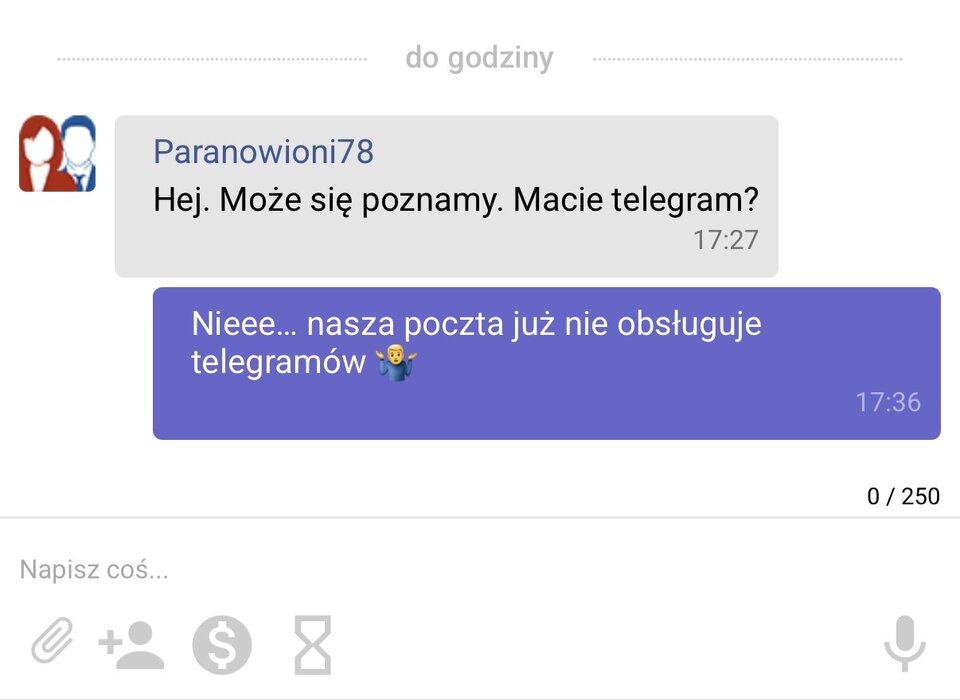Select the sent purple reply bubble

click(x=546, y=363)
